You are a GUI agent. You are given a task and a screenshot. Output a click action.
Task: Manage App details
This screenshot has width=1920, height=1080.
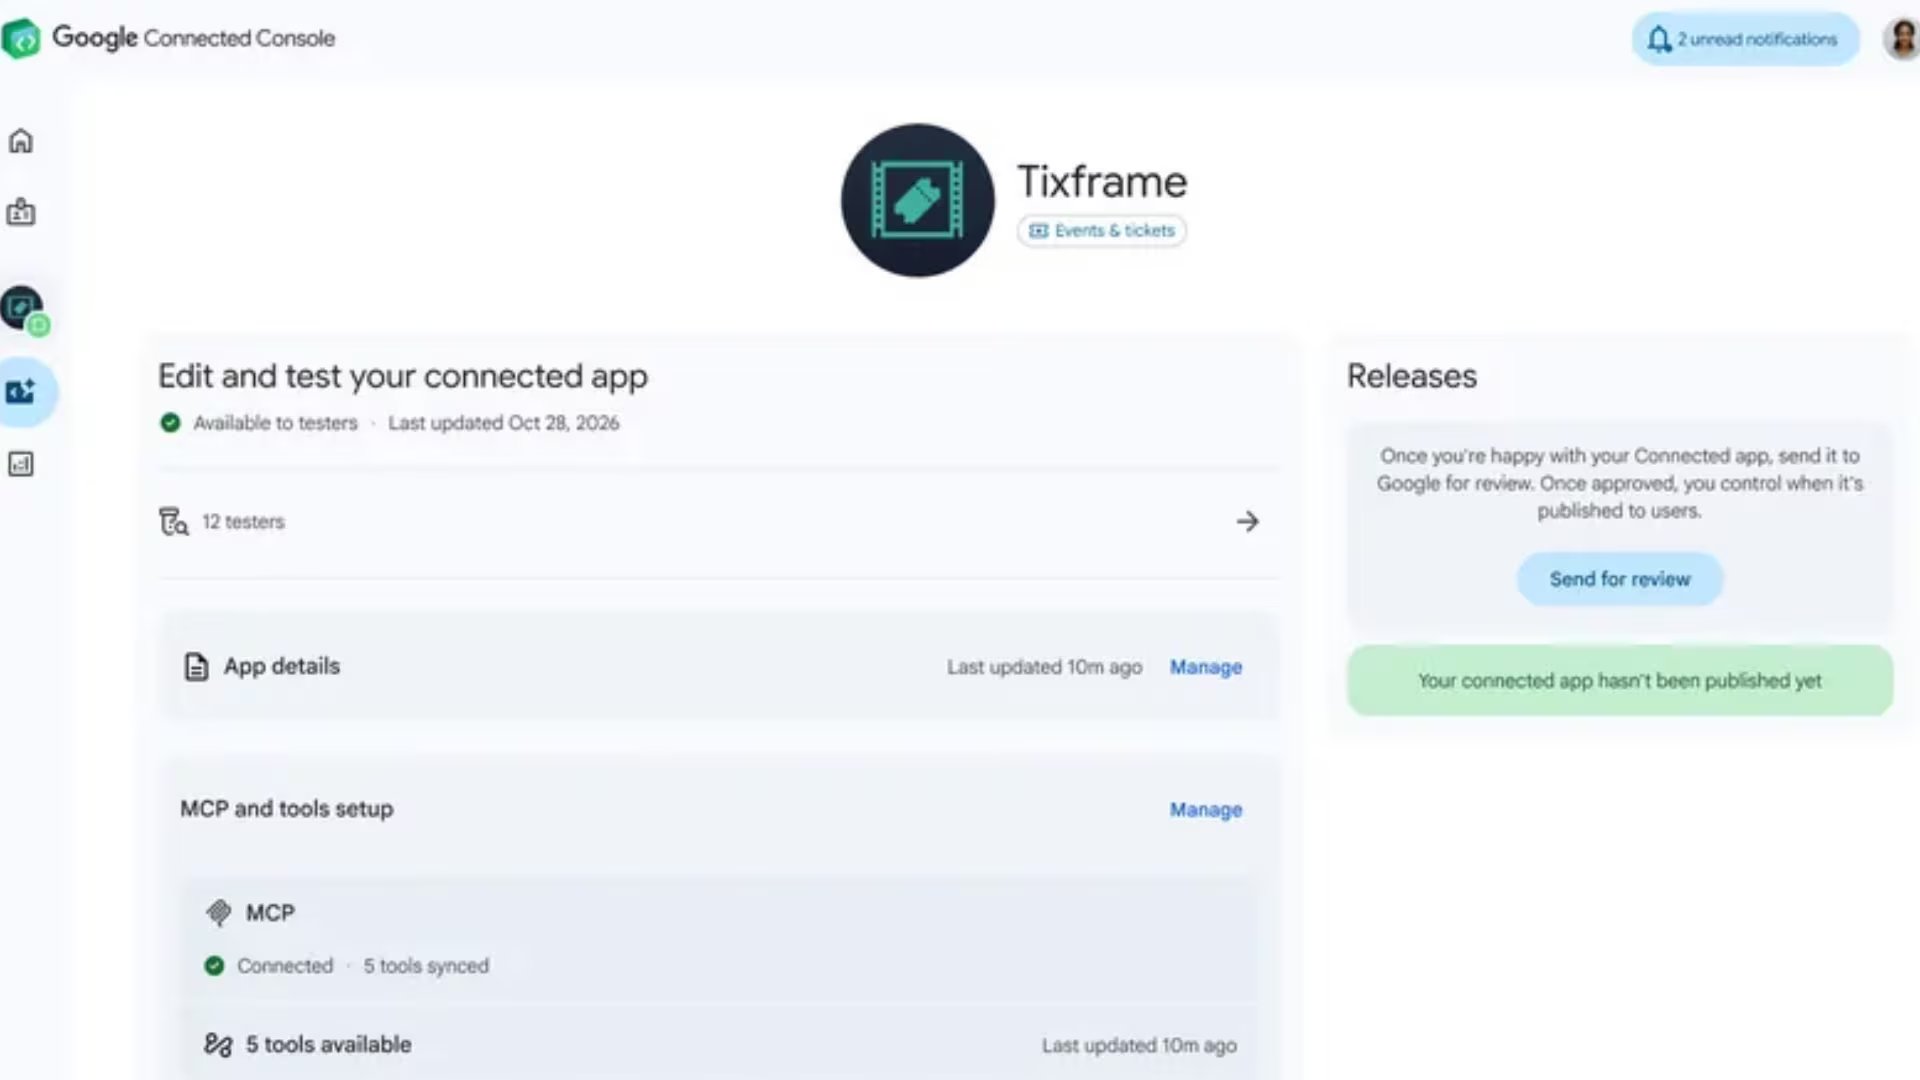[1206, 667]
